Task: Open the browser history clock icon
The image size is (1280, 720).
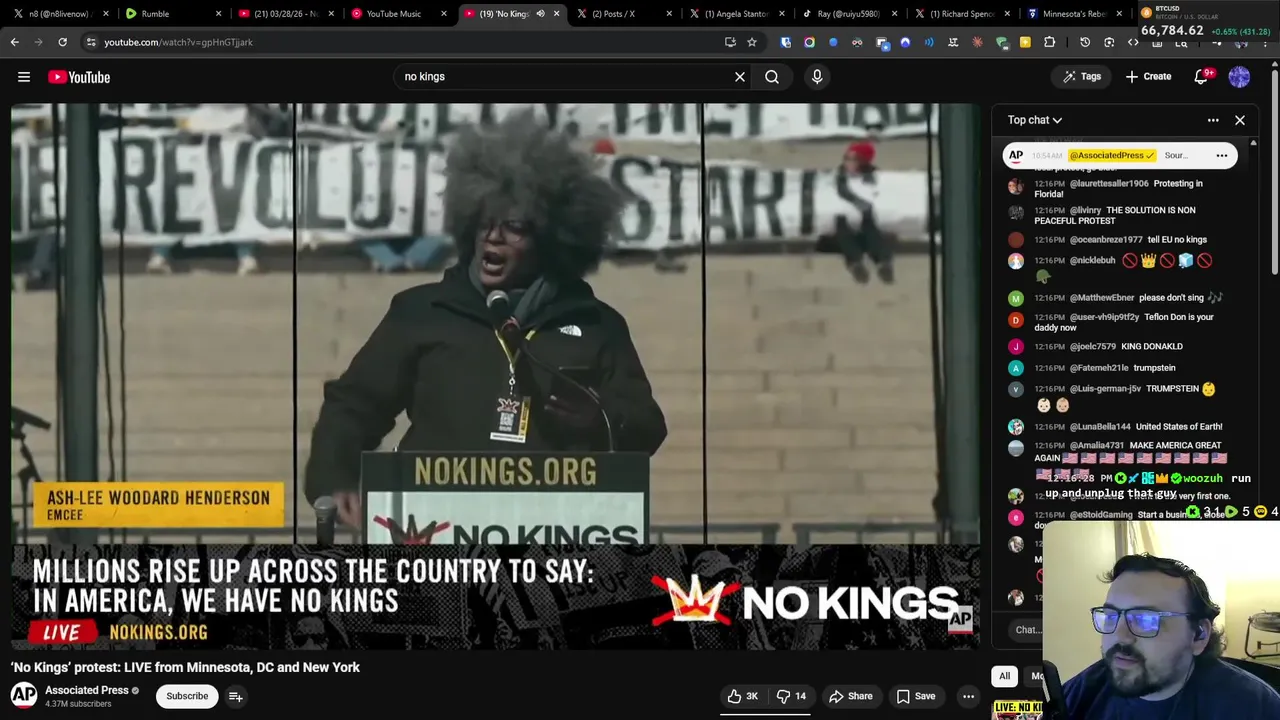Action: pyautogui.click(x=1085, y=42)
